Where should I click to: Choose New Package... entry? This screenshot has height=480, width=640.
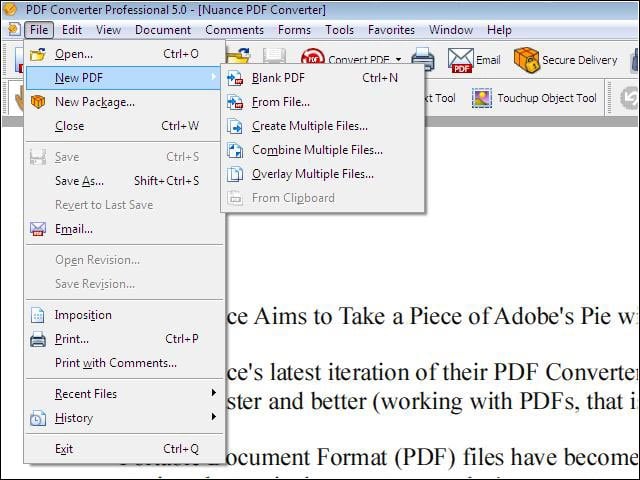tap(125, 102)
